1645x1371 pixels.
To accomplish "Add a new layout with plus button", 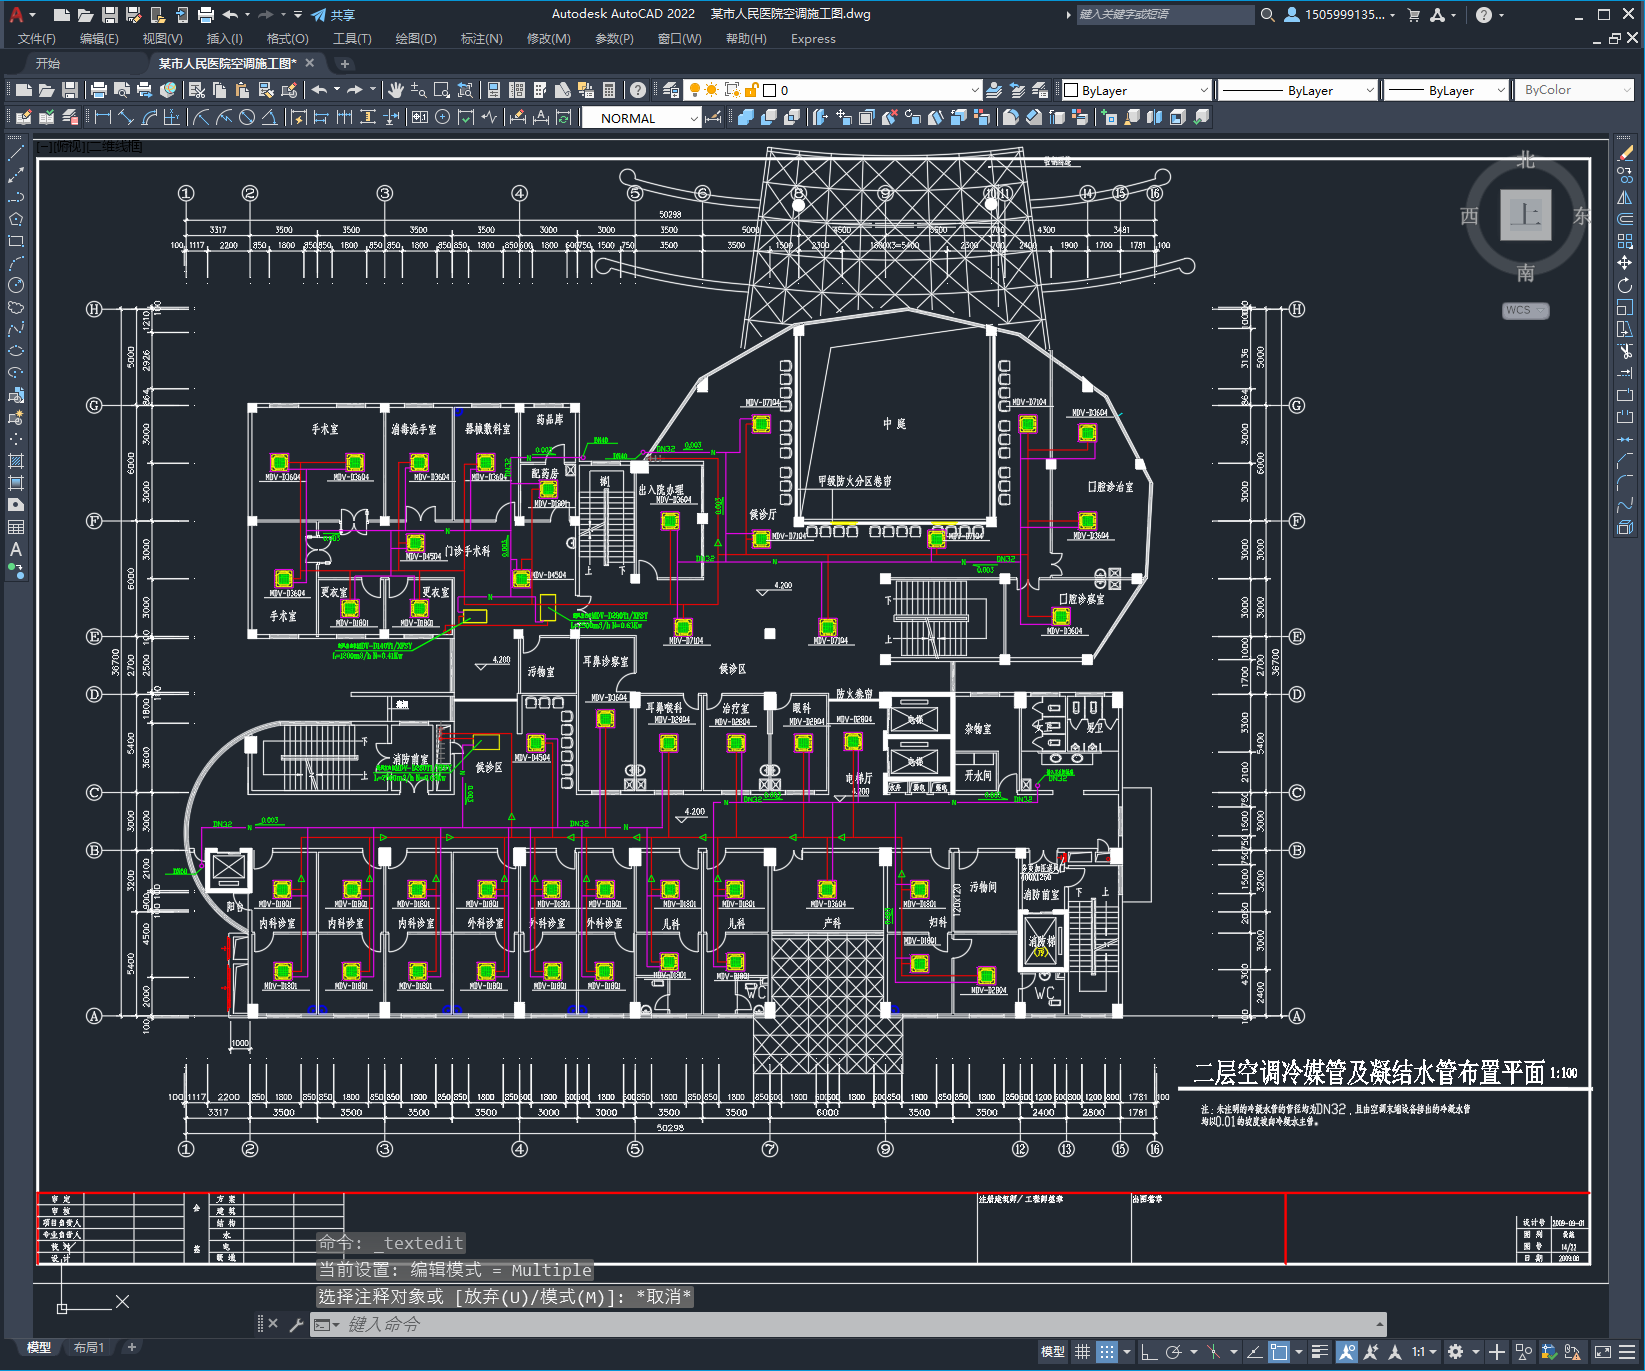I will pyautogui.click(x=131, y=1347).
